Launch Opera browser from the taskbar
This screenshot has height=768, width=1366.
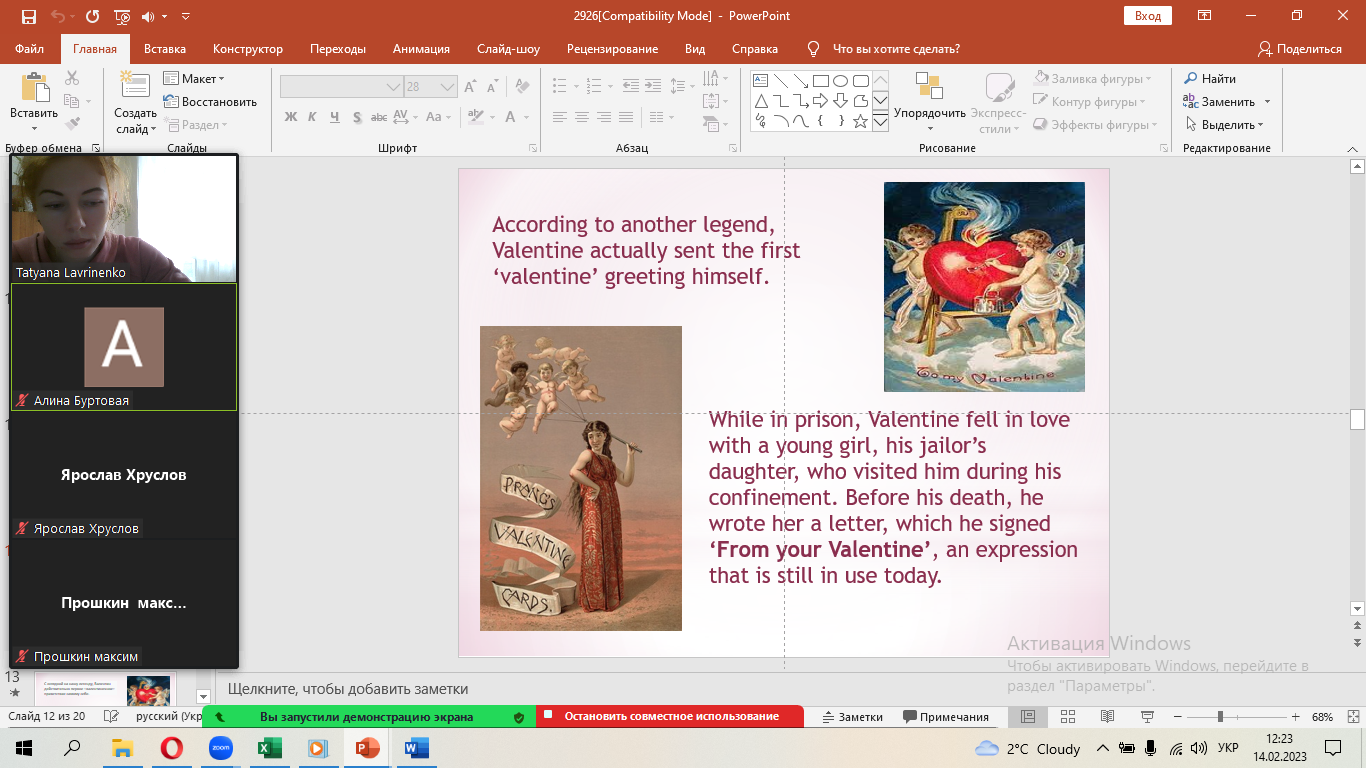tap(171, 748)
